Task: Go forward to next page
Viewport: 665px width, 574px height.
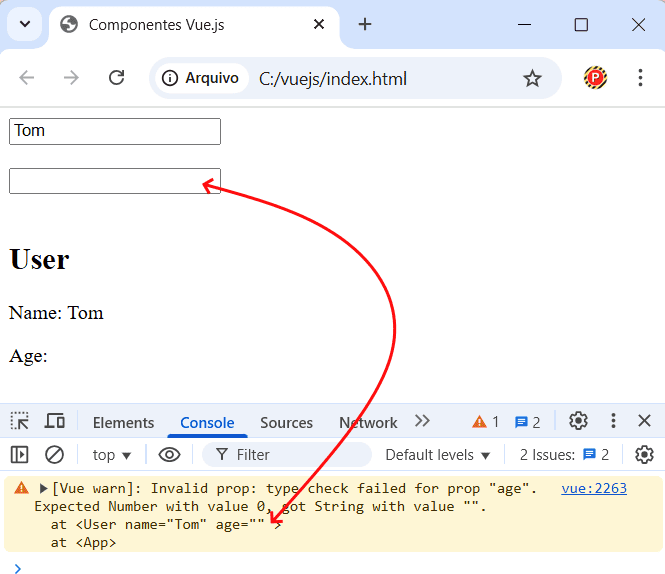Action: coord(71,78)
